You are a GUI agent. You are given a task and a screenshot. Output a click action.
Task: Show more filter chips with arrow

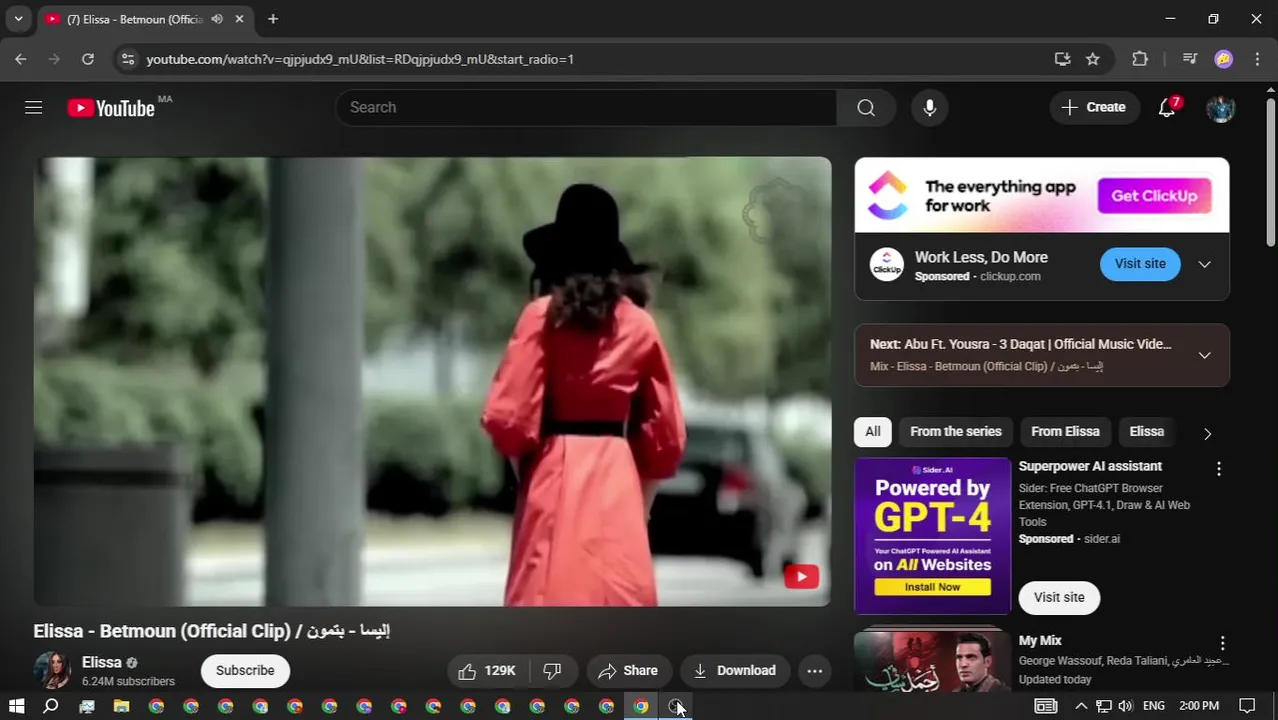[x=1207, y=433]
